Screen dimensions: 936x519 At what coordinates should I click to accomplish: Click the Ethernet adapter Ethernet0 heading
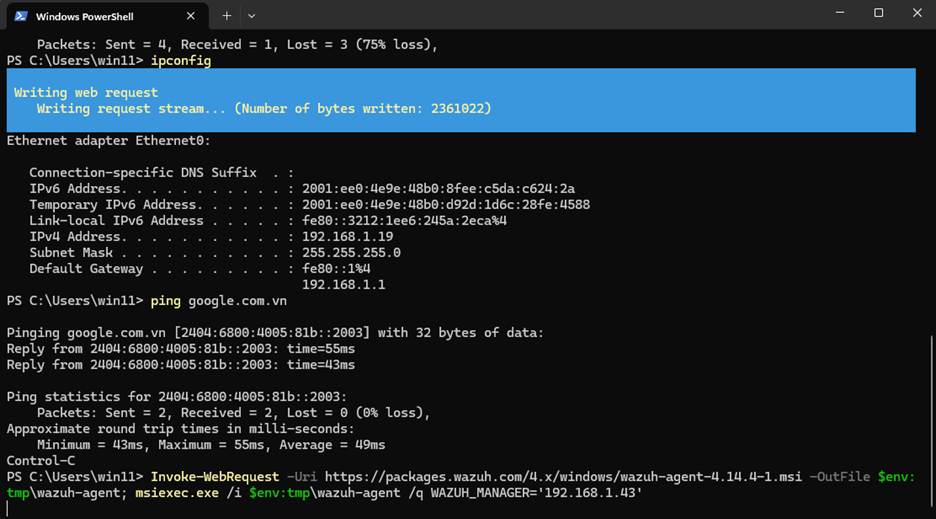pos(109,141)
